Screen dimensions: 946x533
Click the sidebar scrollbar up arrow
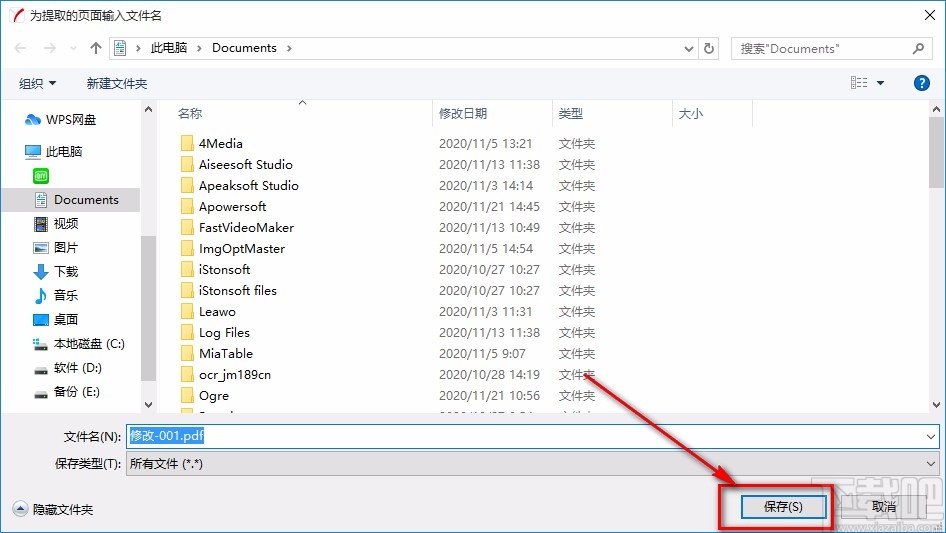(x=148, y=109)
